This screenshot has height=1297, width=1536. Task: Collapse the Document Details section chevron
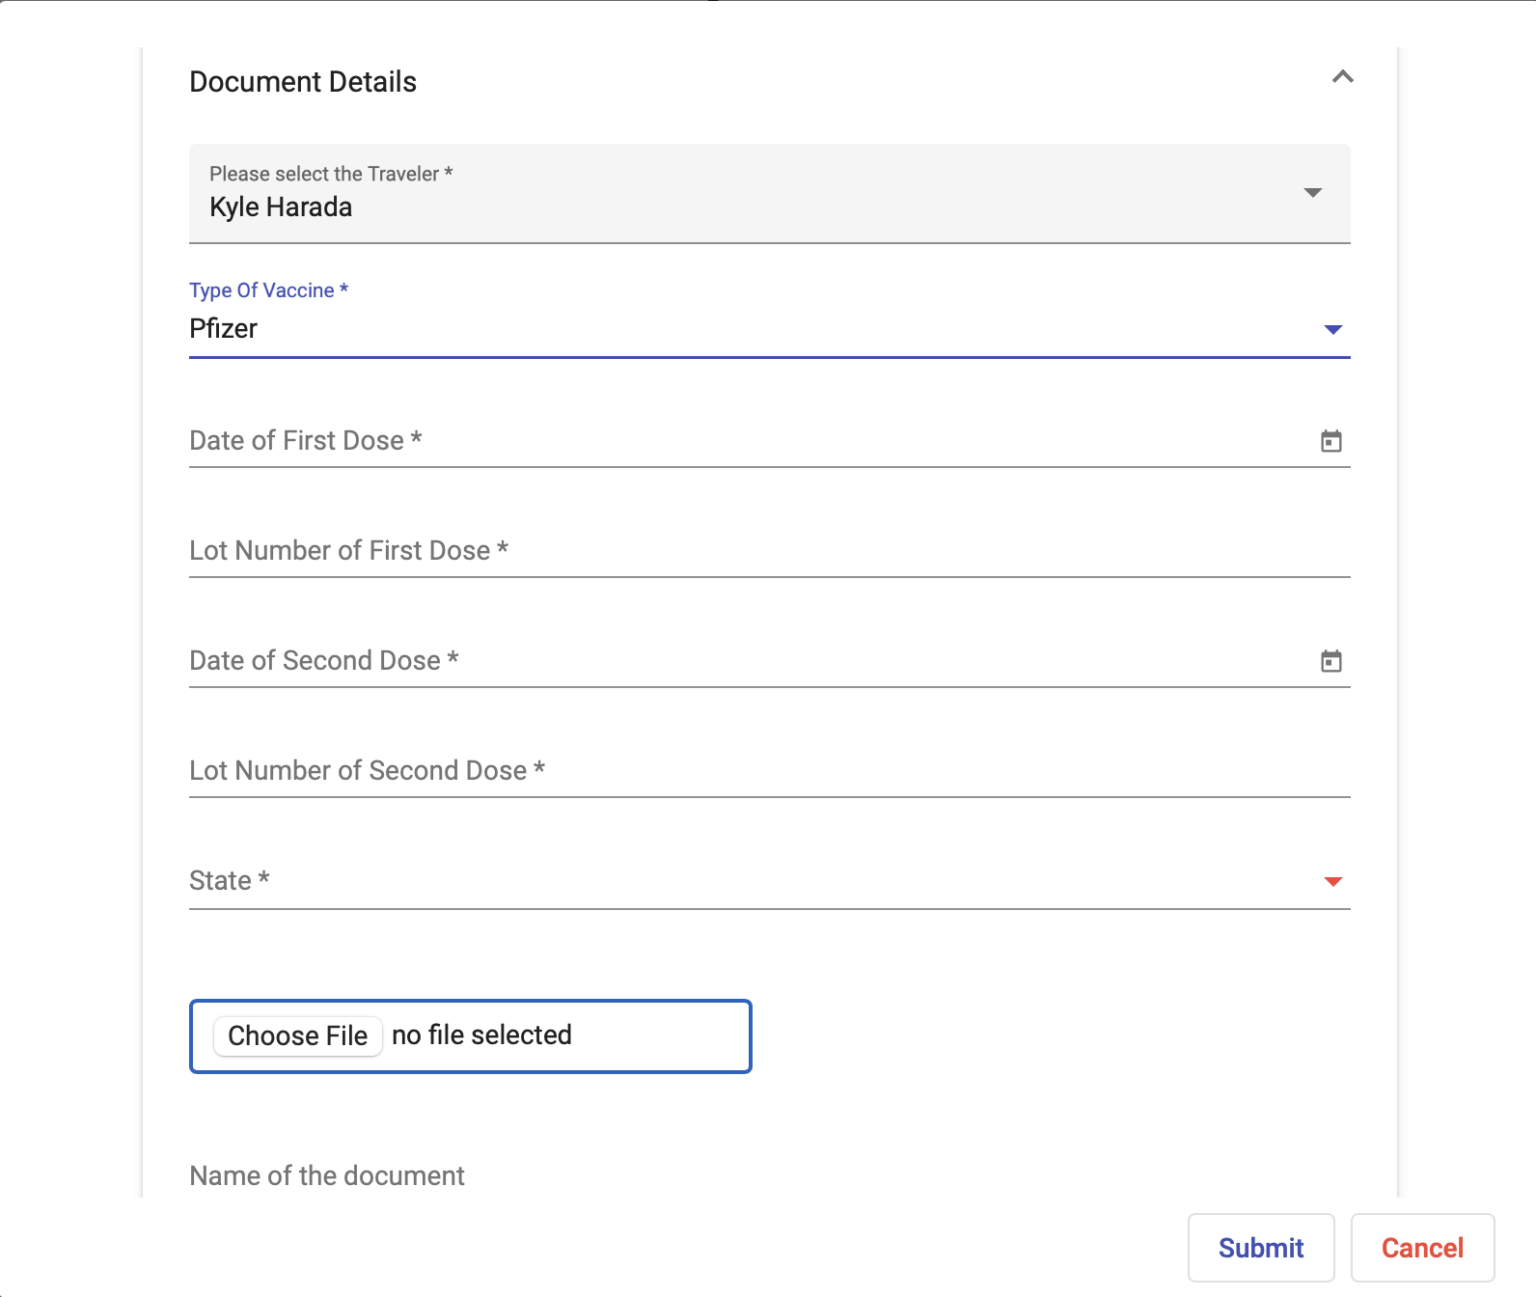coord(1342,77)
